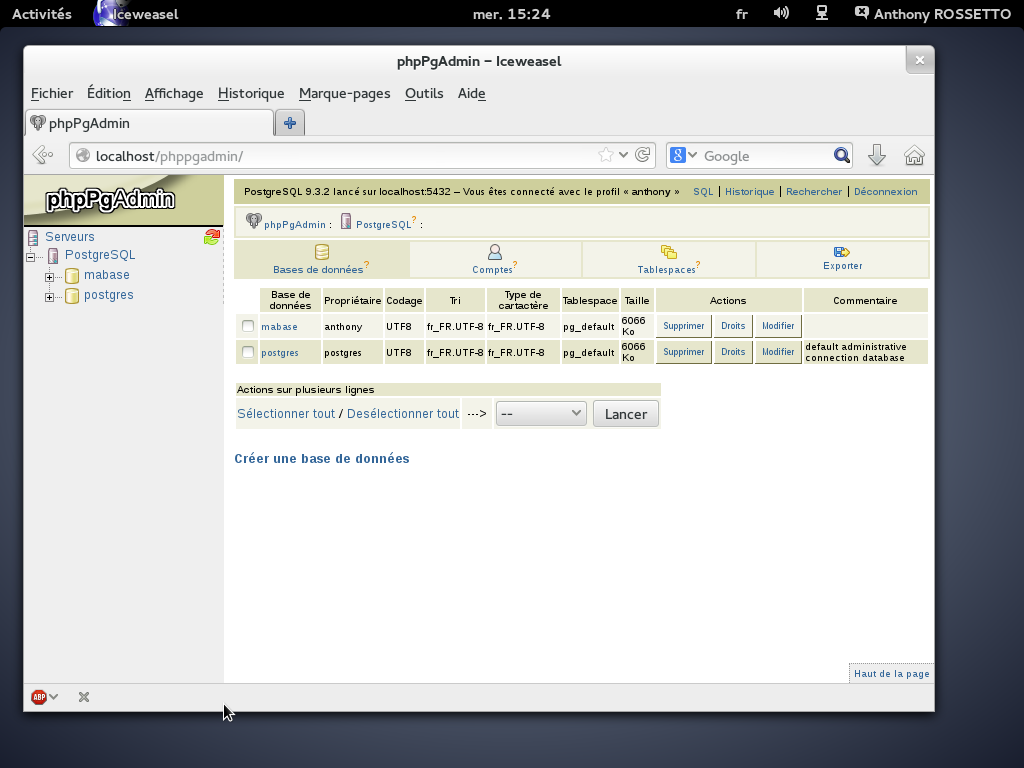The image size is (1024, 768).
Task: Click the Déconnexion link
Action: coord(886,191)
